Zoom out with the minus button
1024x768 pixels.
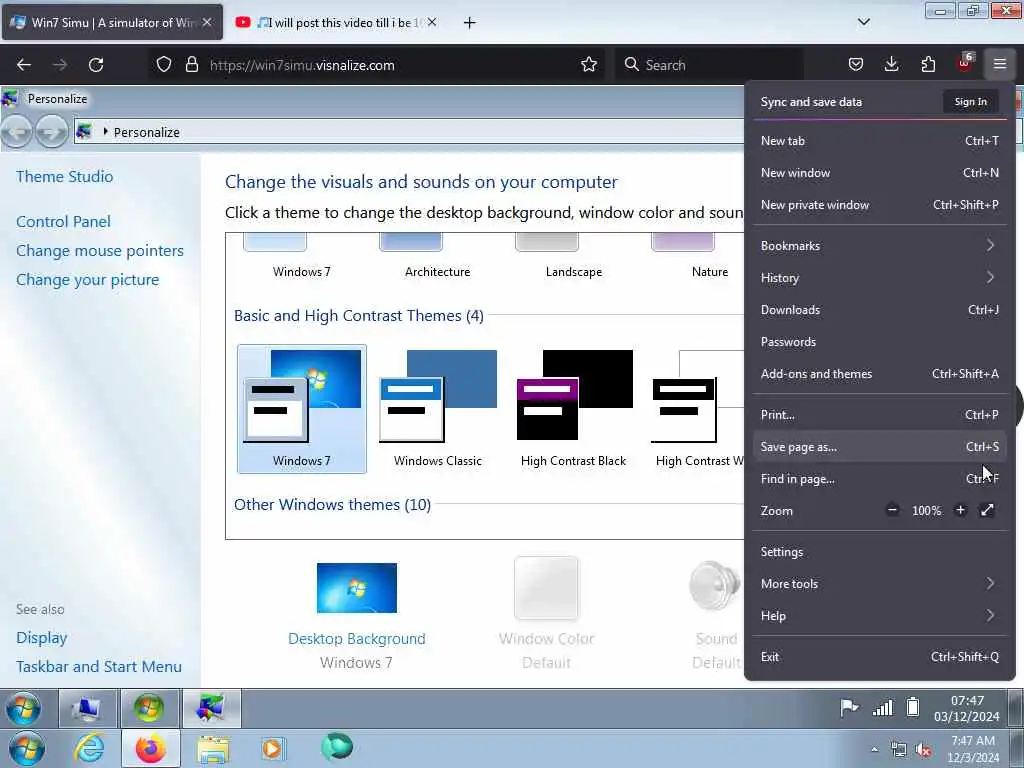(x=892, y=510)
